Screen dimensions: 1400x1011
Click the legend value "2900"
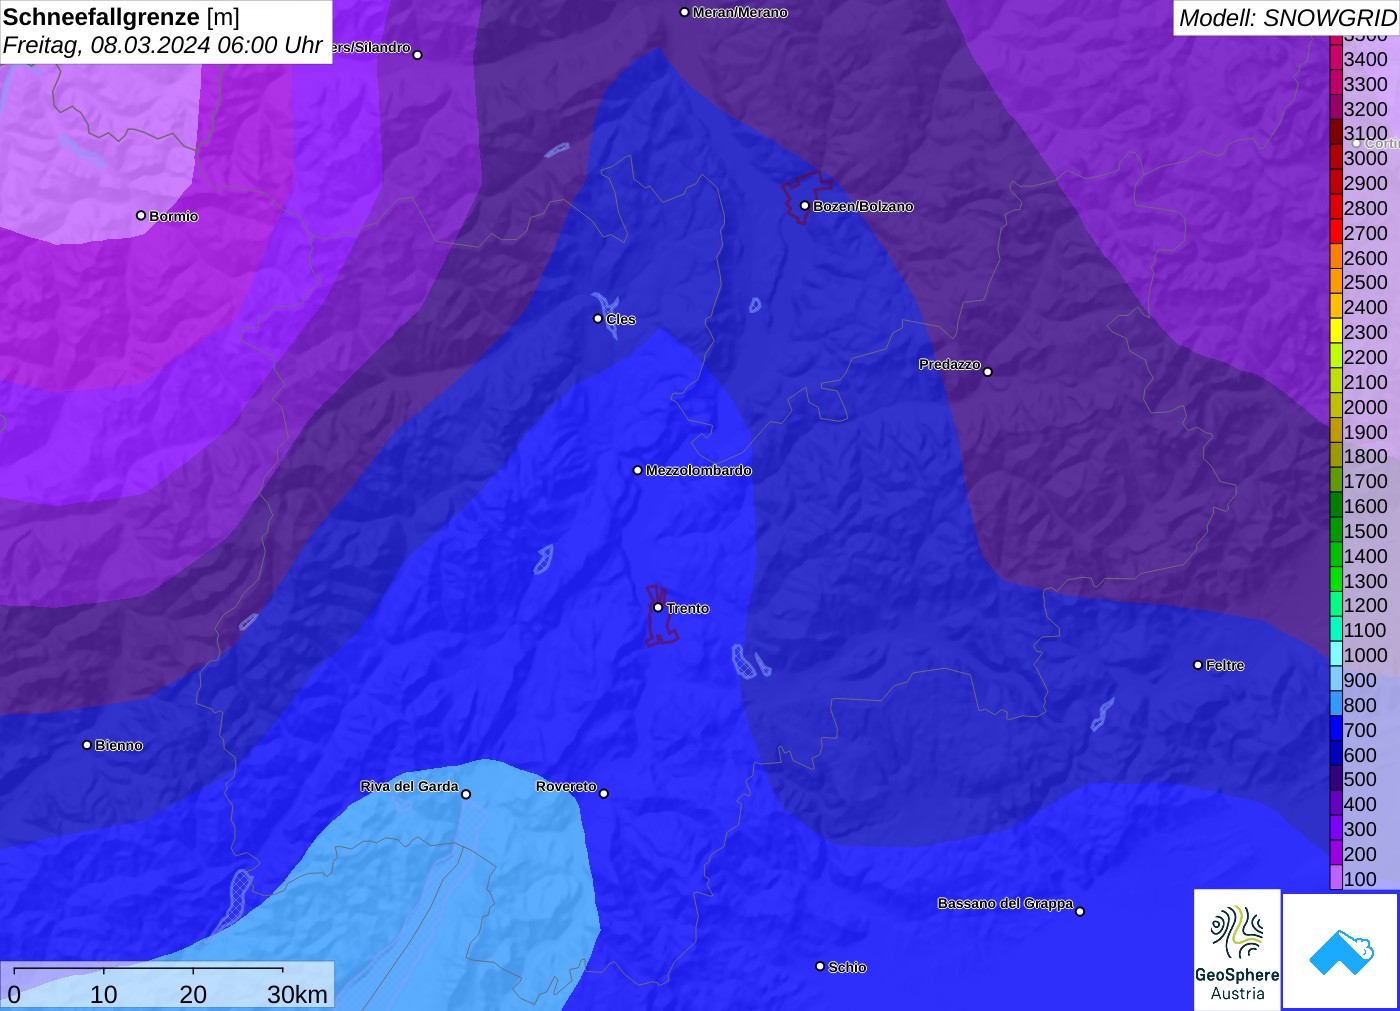pyautogui.click(x=1366, y=183)
